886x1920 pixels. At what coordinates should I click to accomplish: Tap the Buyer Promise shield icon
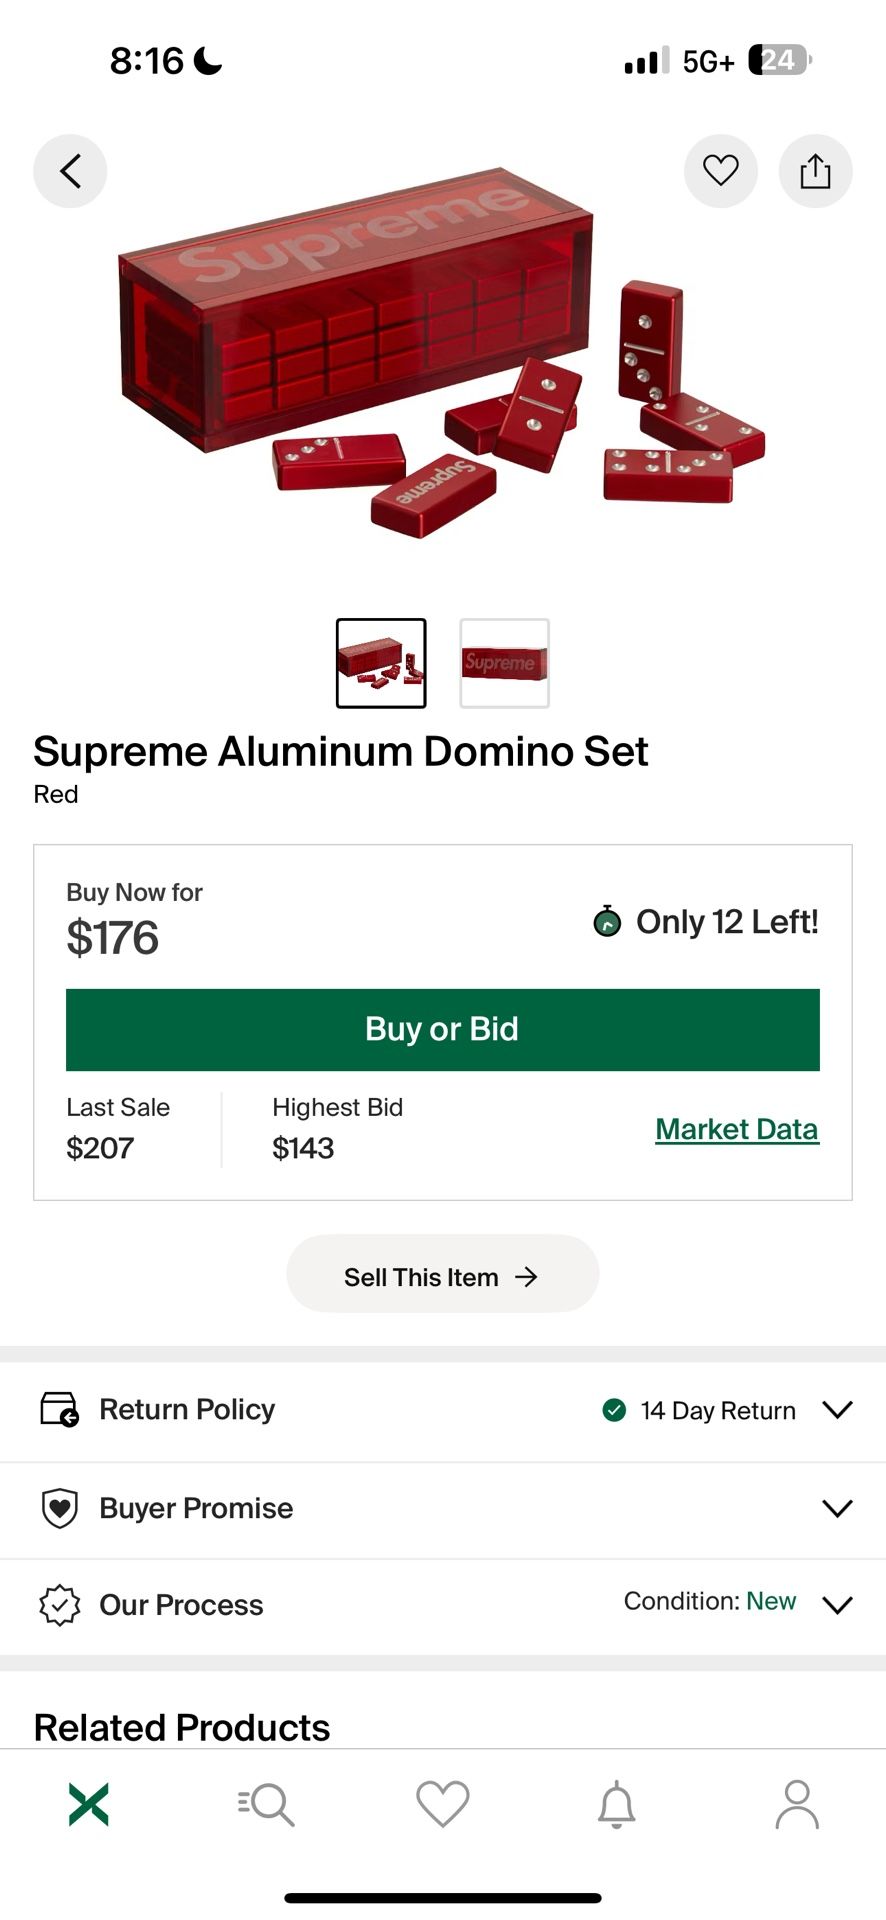coord(59,1508)
